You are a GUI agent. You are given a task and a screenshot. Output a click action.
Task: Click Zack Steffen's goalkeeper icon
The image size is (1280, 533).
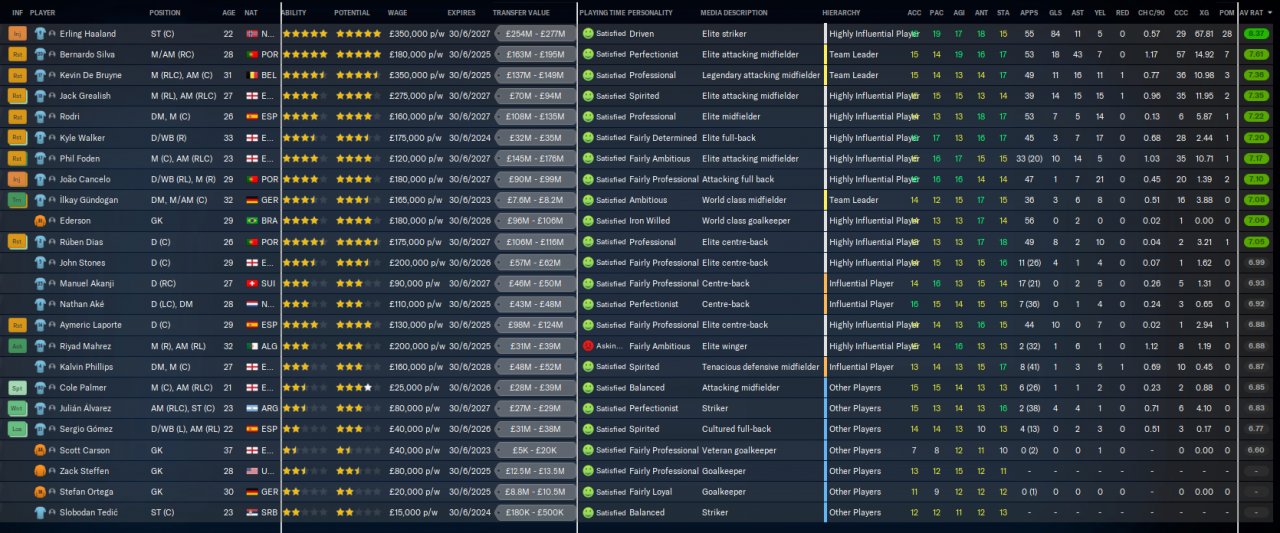[40, 471]
